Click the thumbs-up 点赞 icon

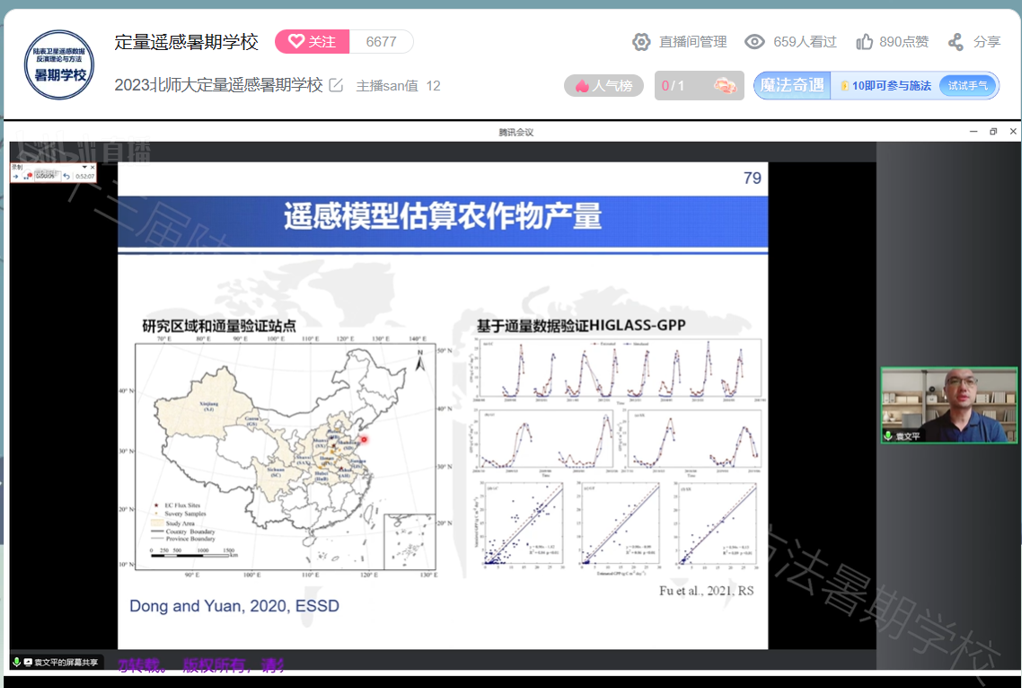865,42
